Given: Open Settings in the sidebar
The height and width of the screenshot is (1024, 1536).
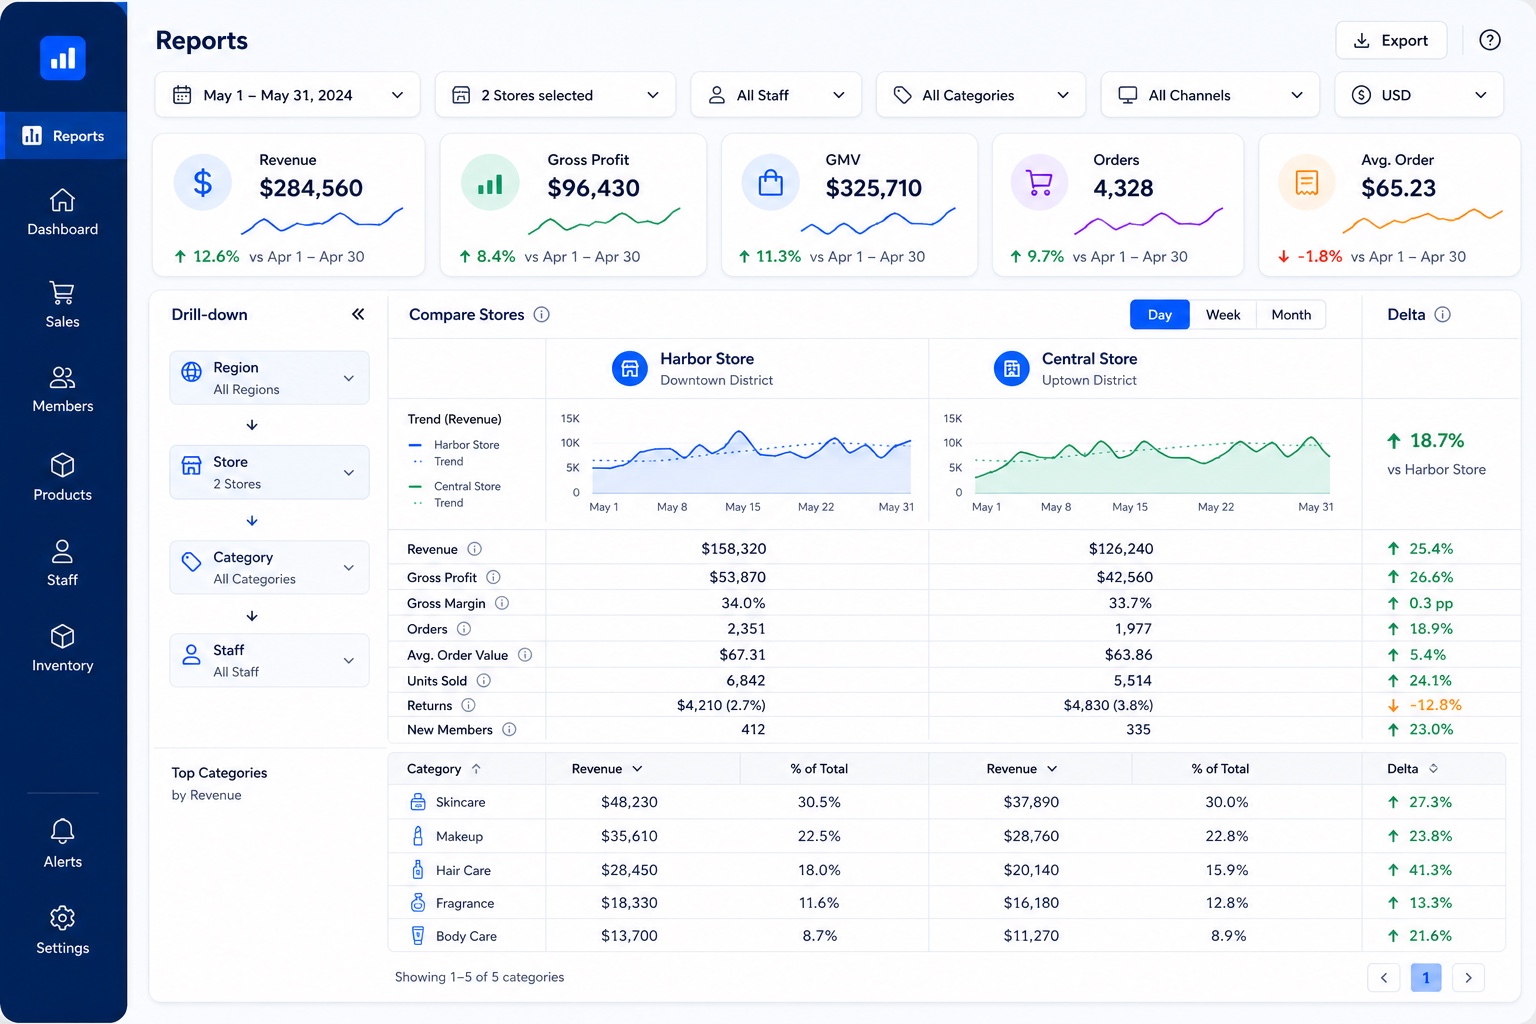Looking at the screenshot, I should tap(62, 930).
